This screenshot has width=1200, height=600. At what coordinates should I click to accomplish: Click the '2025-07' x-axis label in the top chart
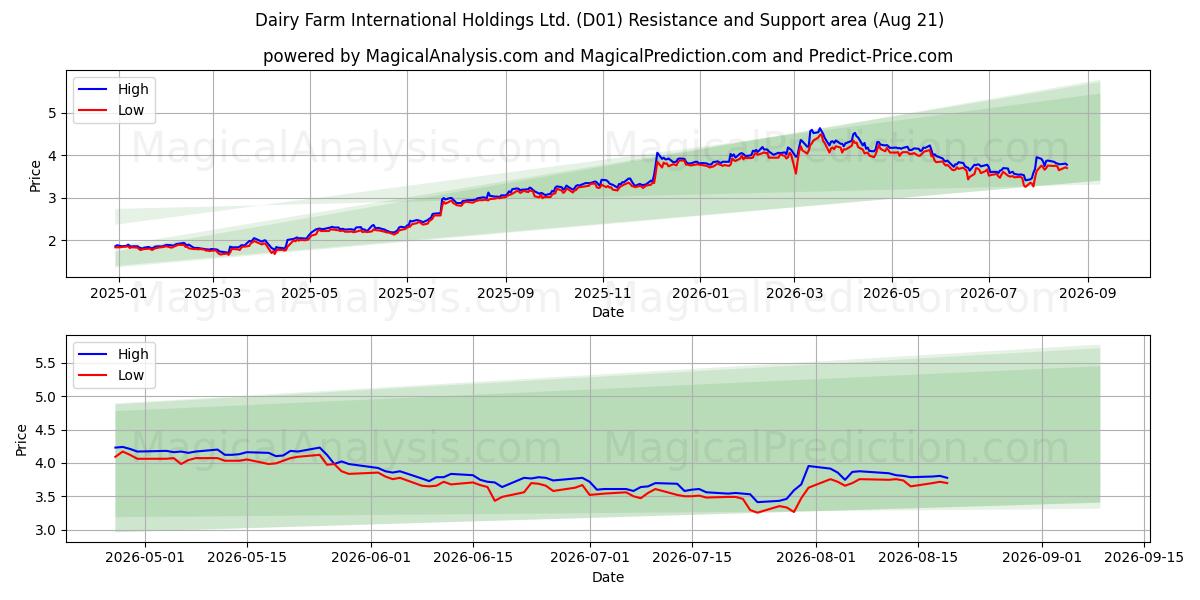(407, 294)
